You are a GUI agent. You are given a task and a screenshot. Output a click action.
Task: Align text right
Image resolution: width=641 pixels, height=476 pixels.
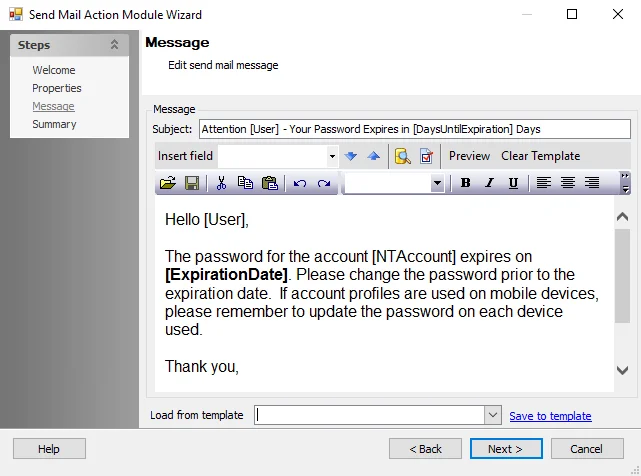(x=592, y=182)
